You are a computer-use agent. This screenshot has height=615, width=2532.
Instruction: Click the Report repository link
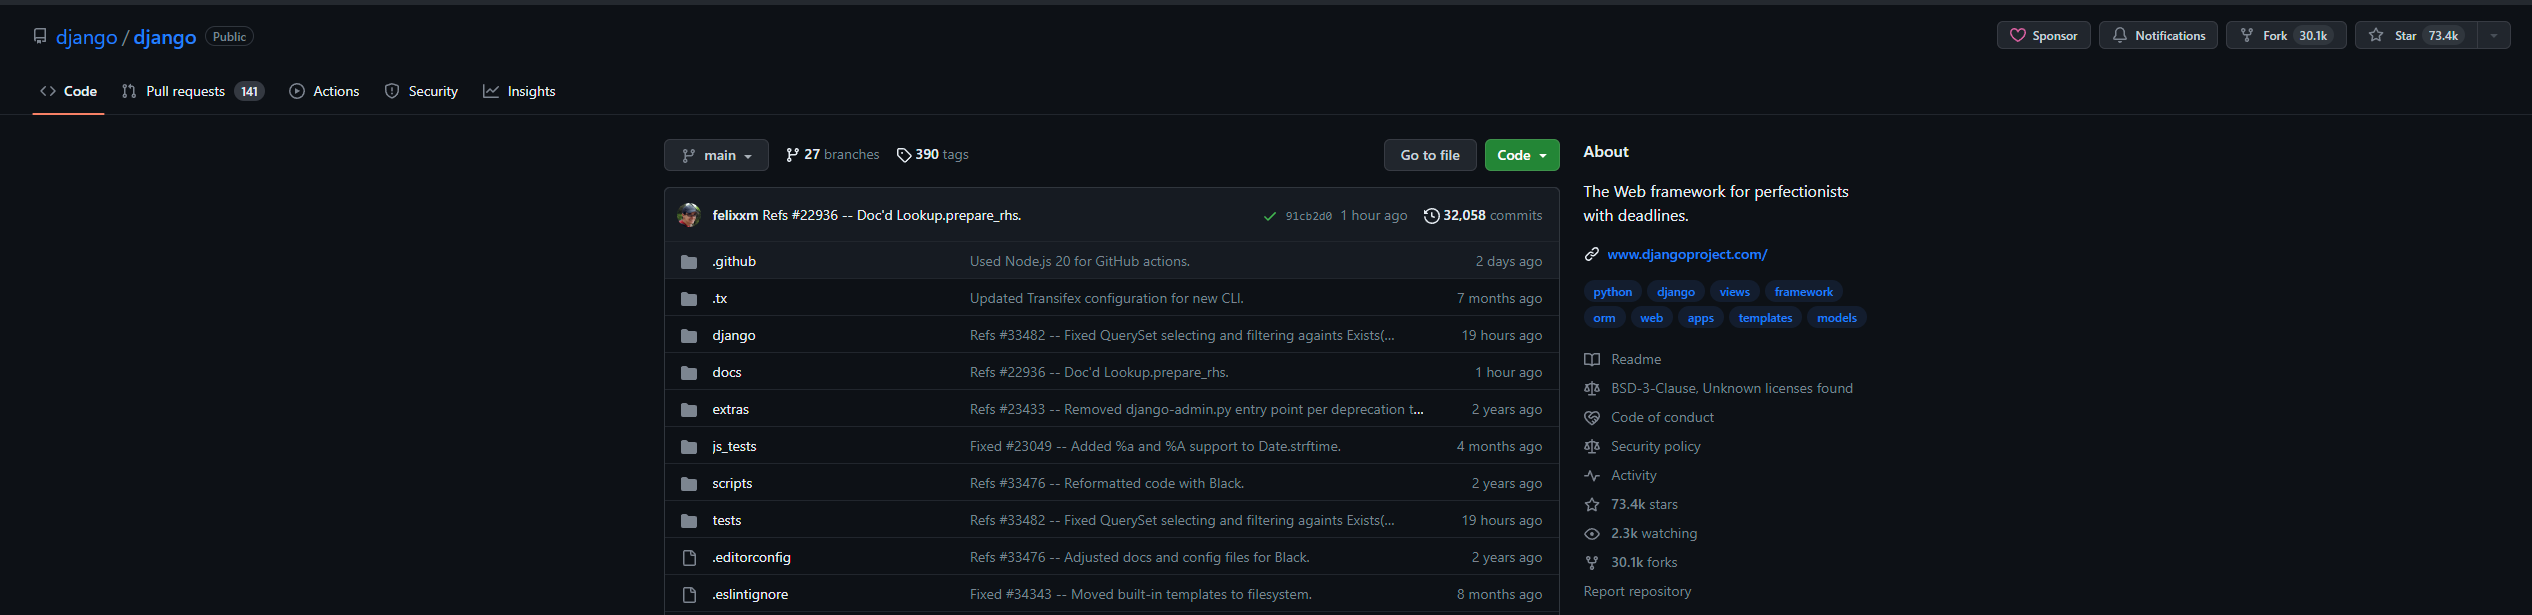pyautogui.click(x=1637, y=591)
